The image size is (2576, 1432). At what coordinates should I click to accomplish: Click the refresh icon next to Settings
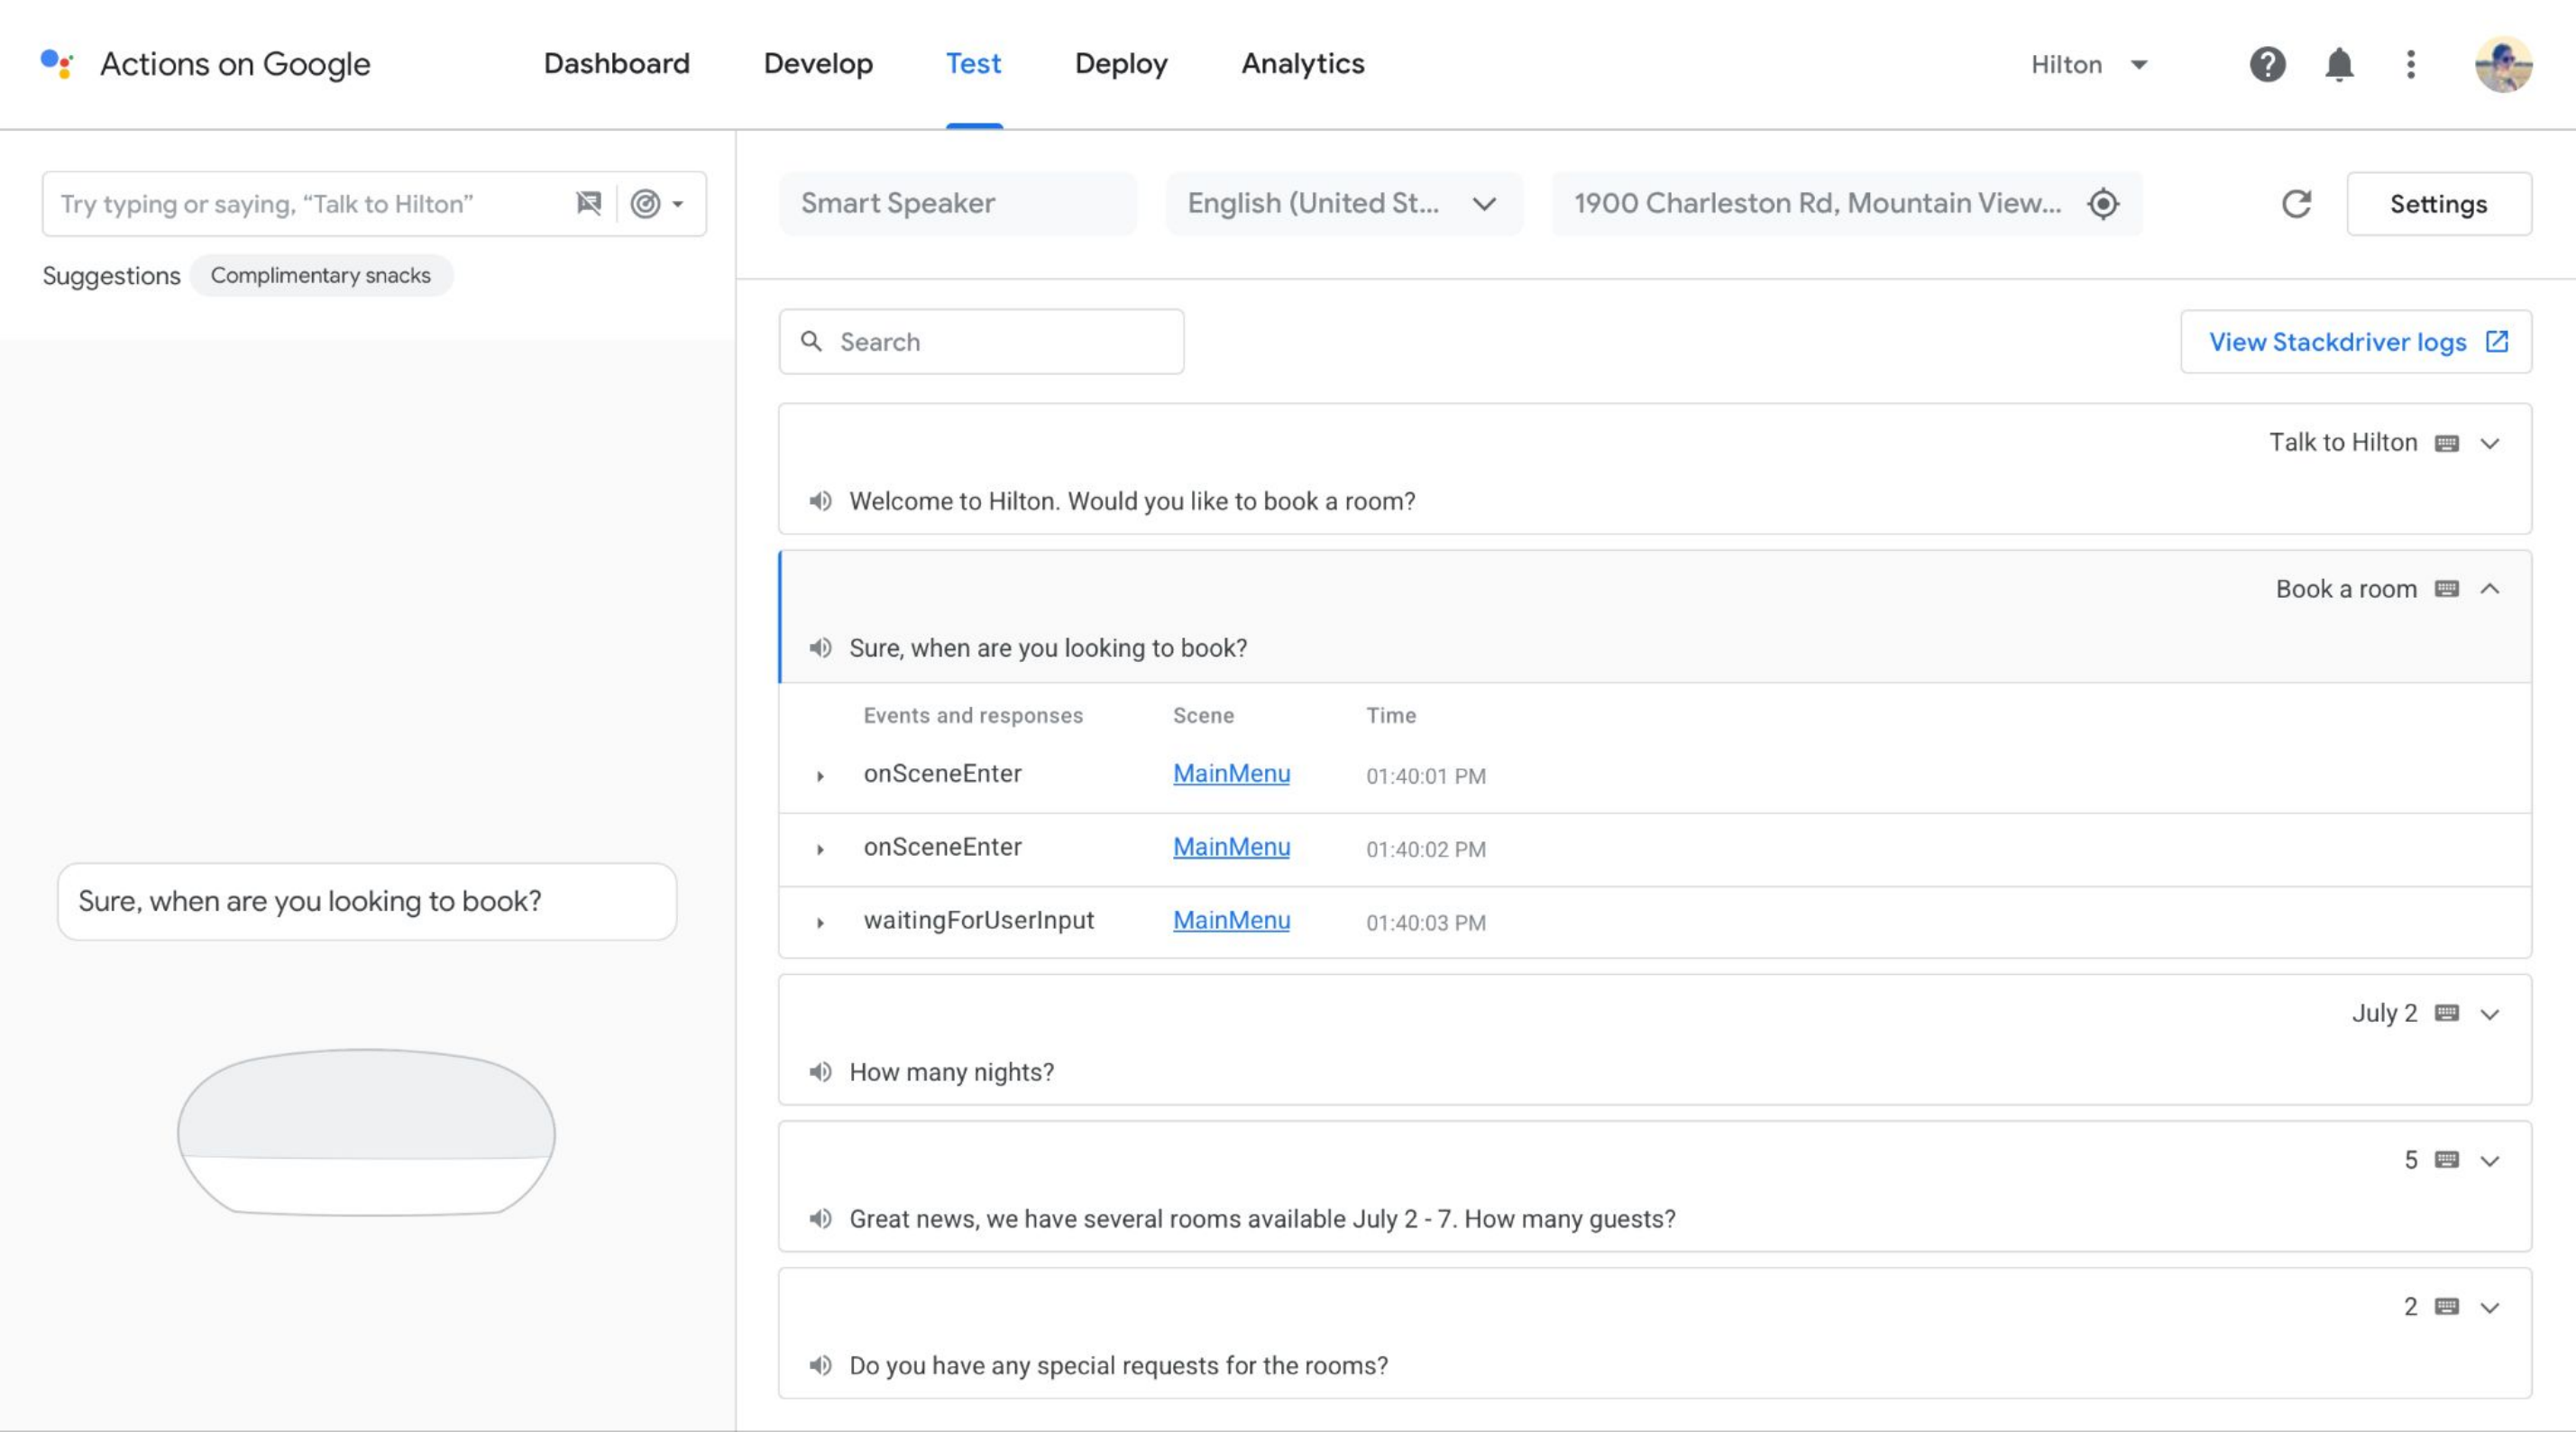pos(2296,203)
